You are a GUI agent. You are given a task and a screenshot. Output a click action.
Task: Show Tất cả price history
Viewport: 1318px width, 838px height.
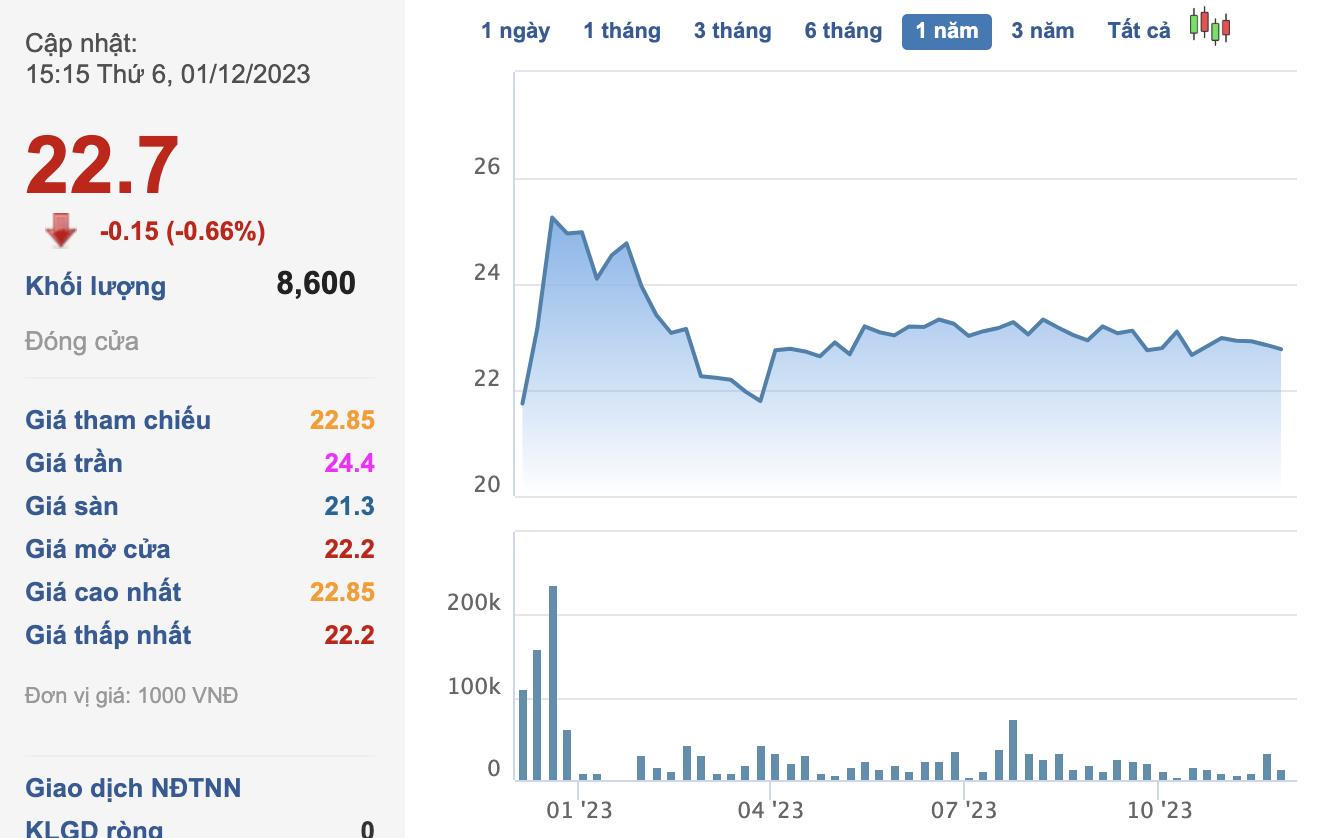pyautogui.click(x=1138, y=31)
